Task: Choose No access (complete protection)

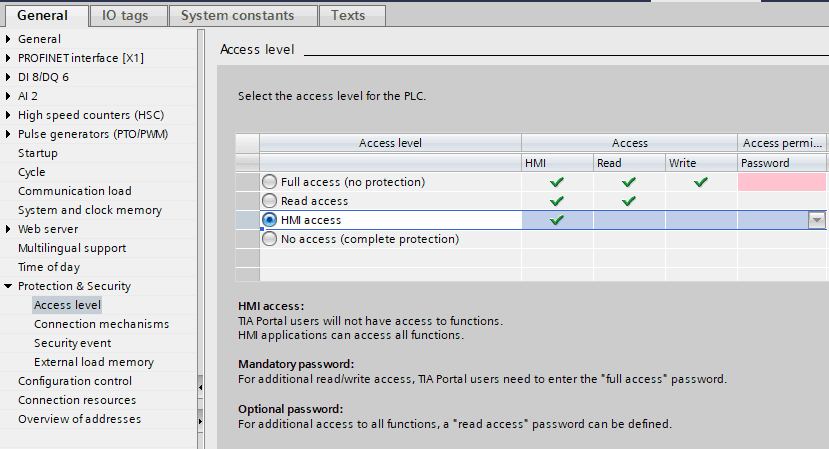Action: (269, 239)
